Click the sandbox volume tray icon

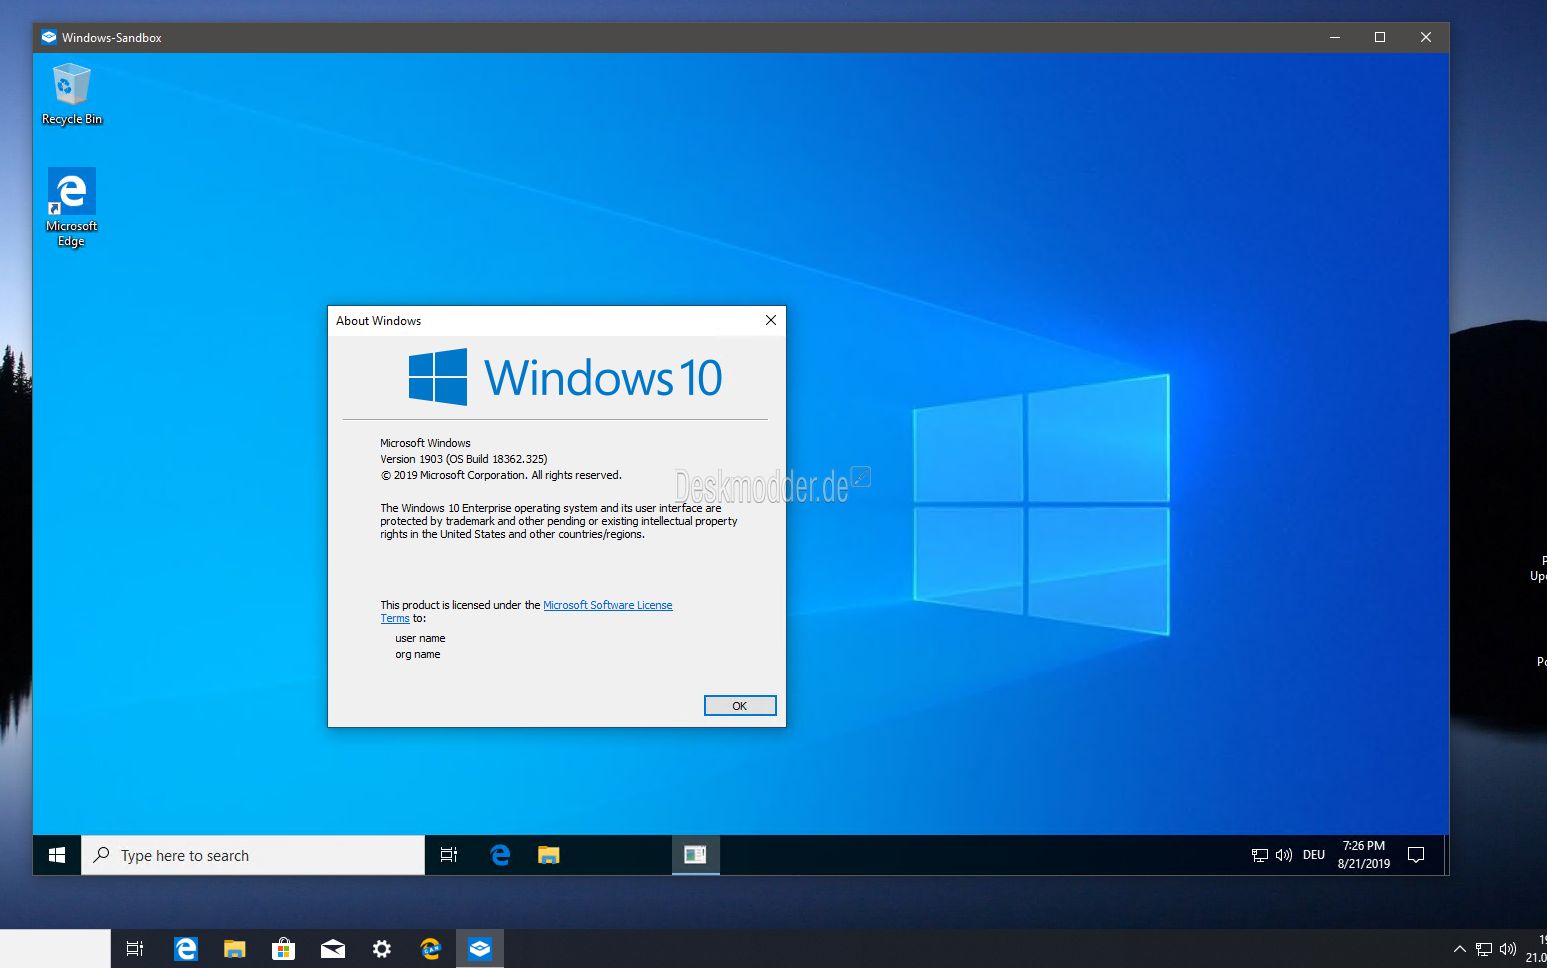point(1284,855)
